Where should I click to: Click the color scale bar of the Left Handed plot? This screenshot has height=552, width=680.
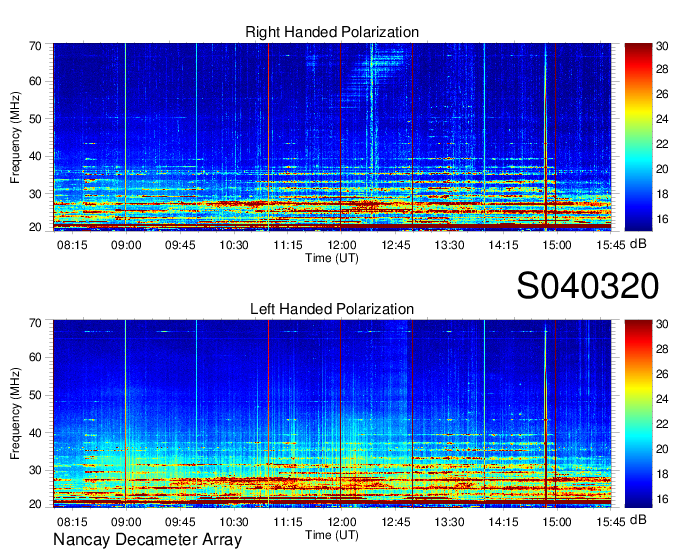638,414
